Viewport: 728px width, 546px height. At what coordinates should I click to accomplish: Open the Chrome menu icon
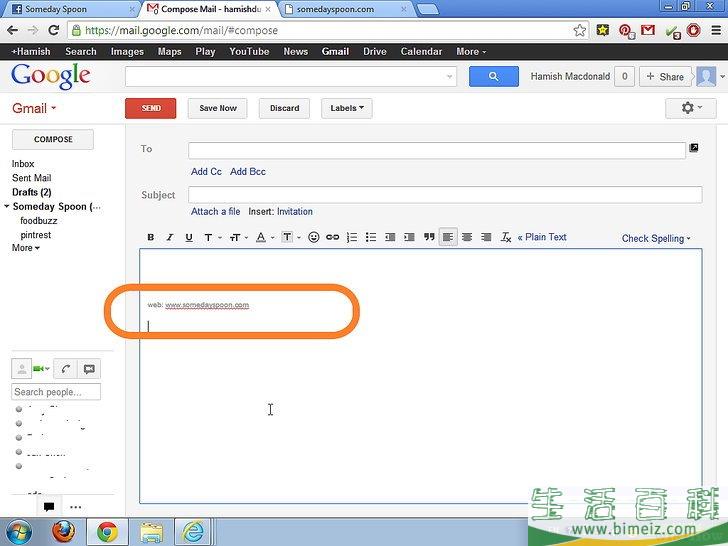(716, 31)
